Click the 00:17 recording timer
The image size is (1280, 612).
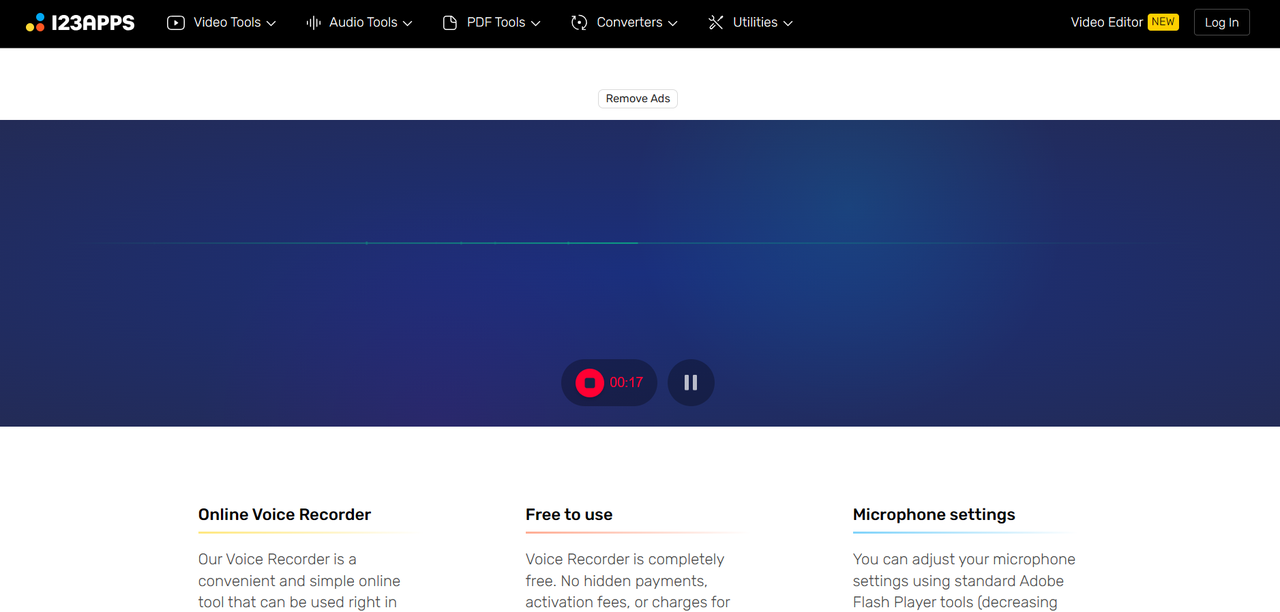coord(626,382)
